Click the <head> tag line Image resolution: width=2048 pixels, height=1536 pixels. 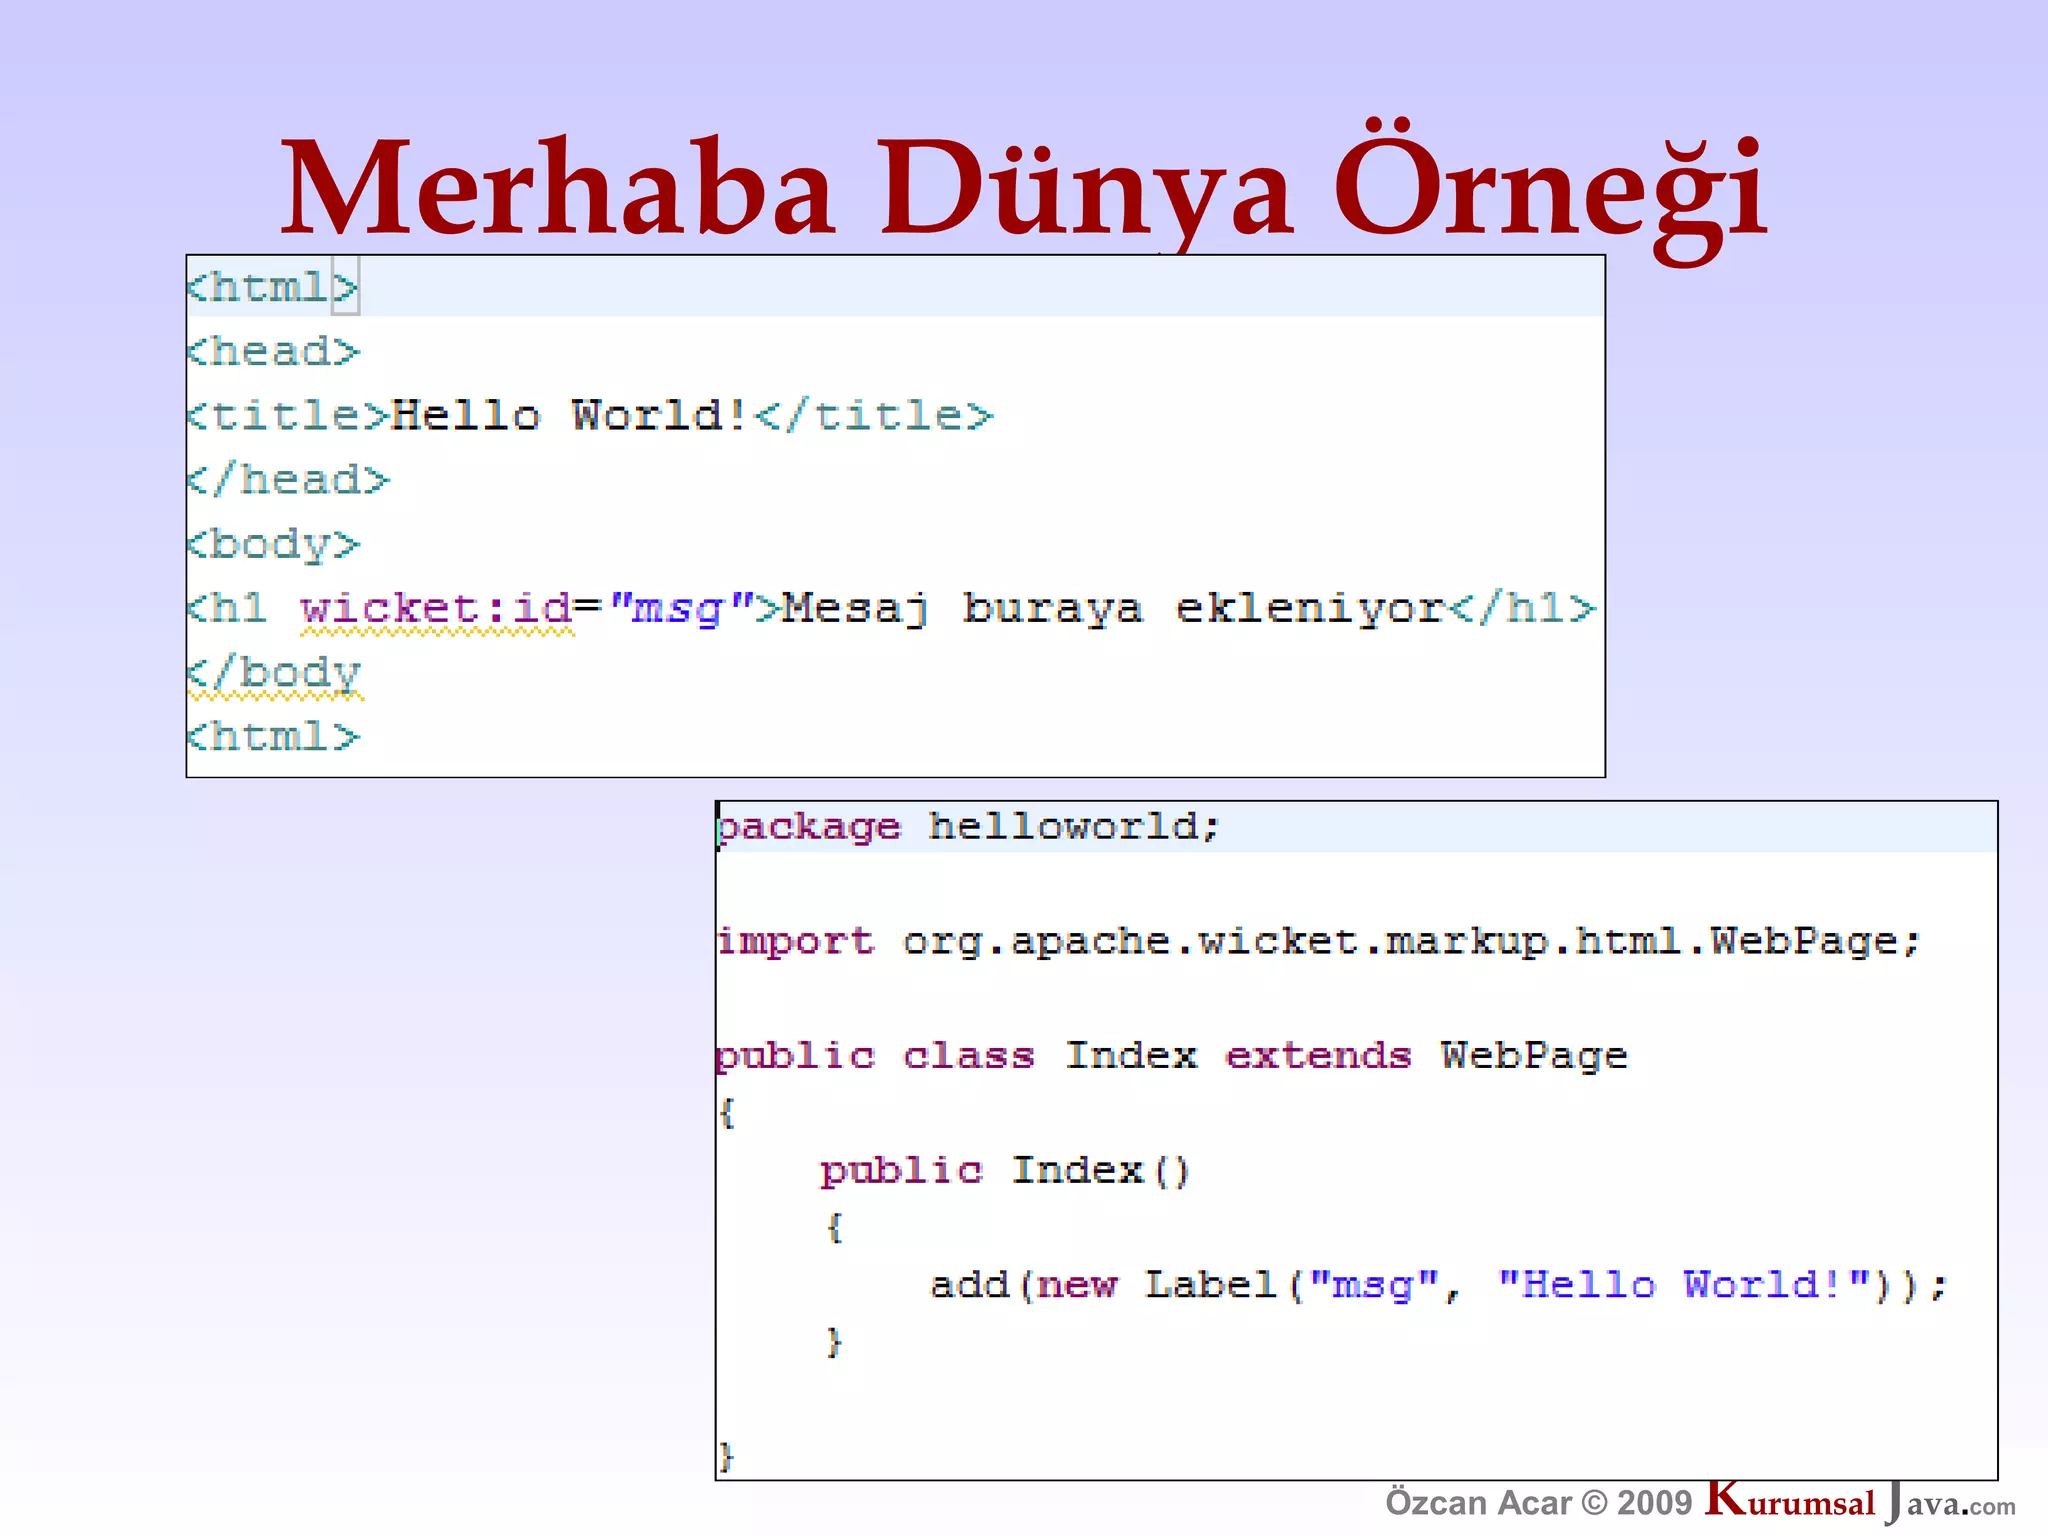pos(273,352)
